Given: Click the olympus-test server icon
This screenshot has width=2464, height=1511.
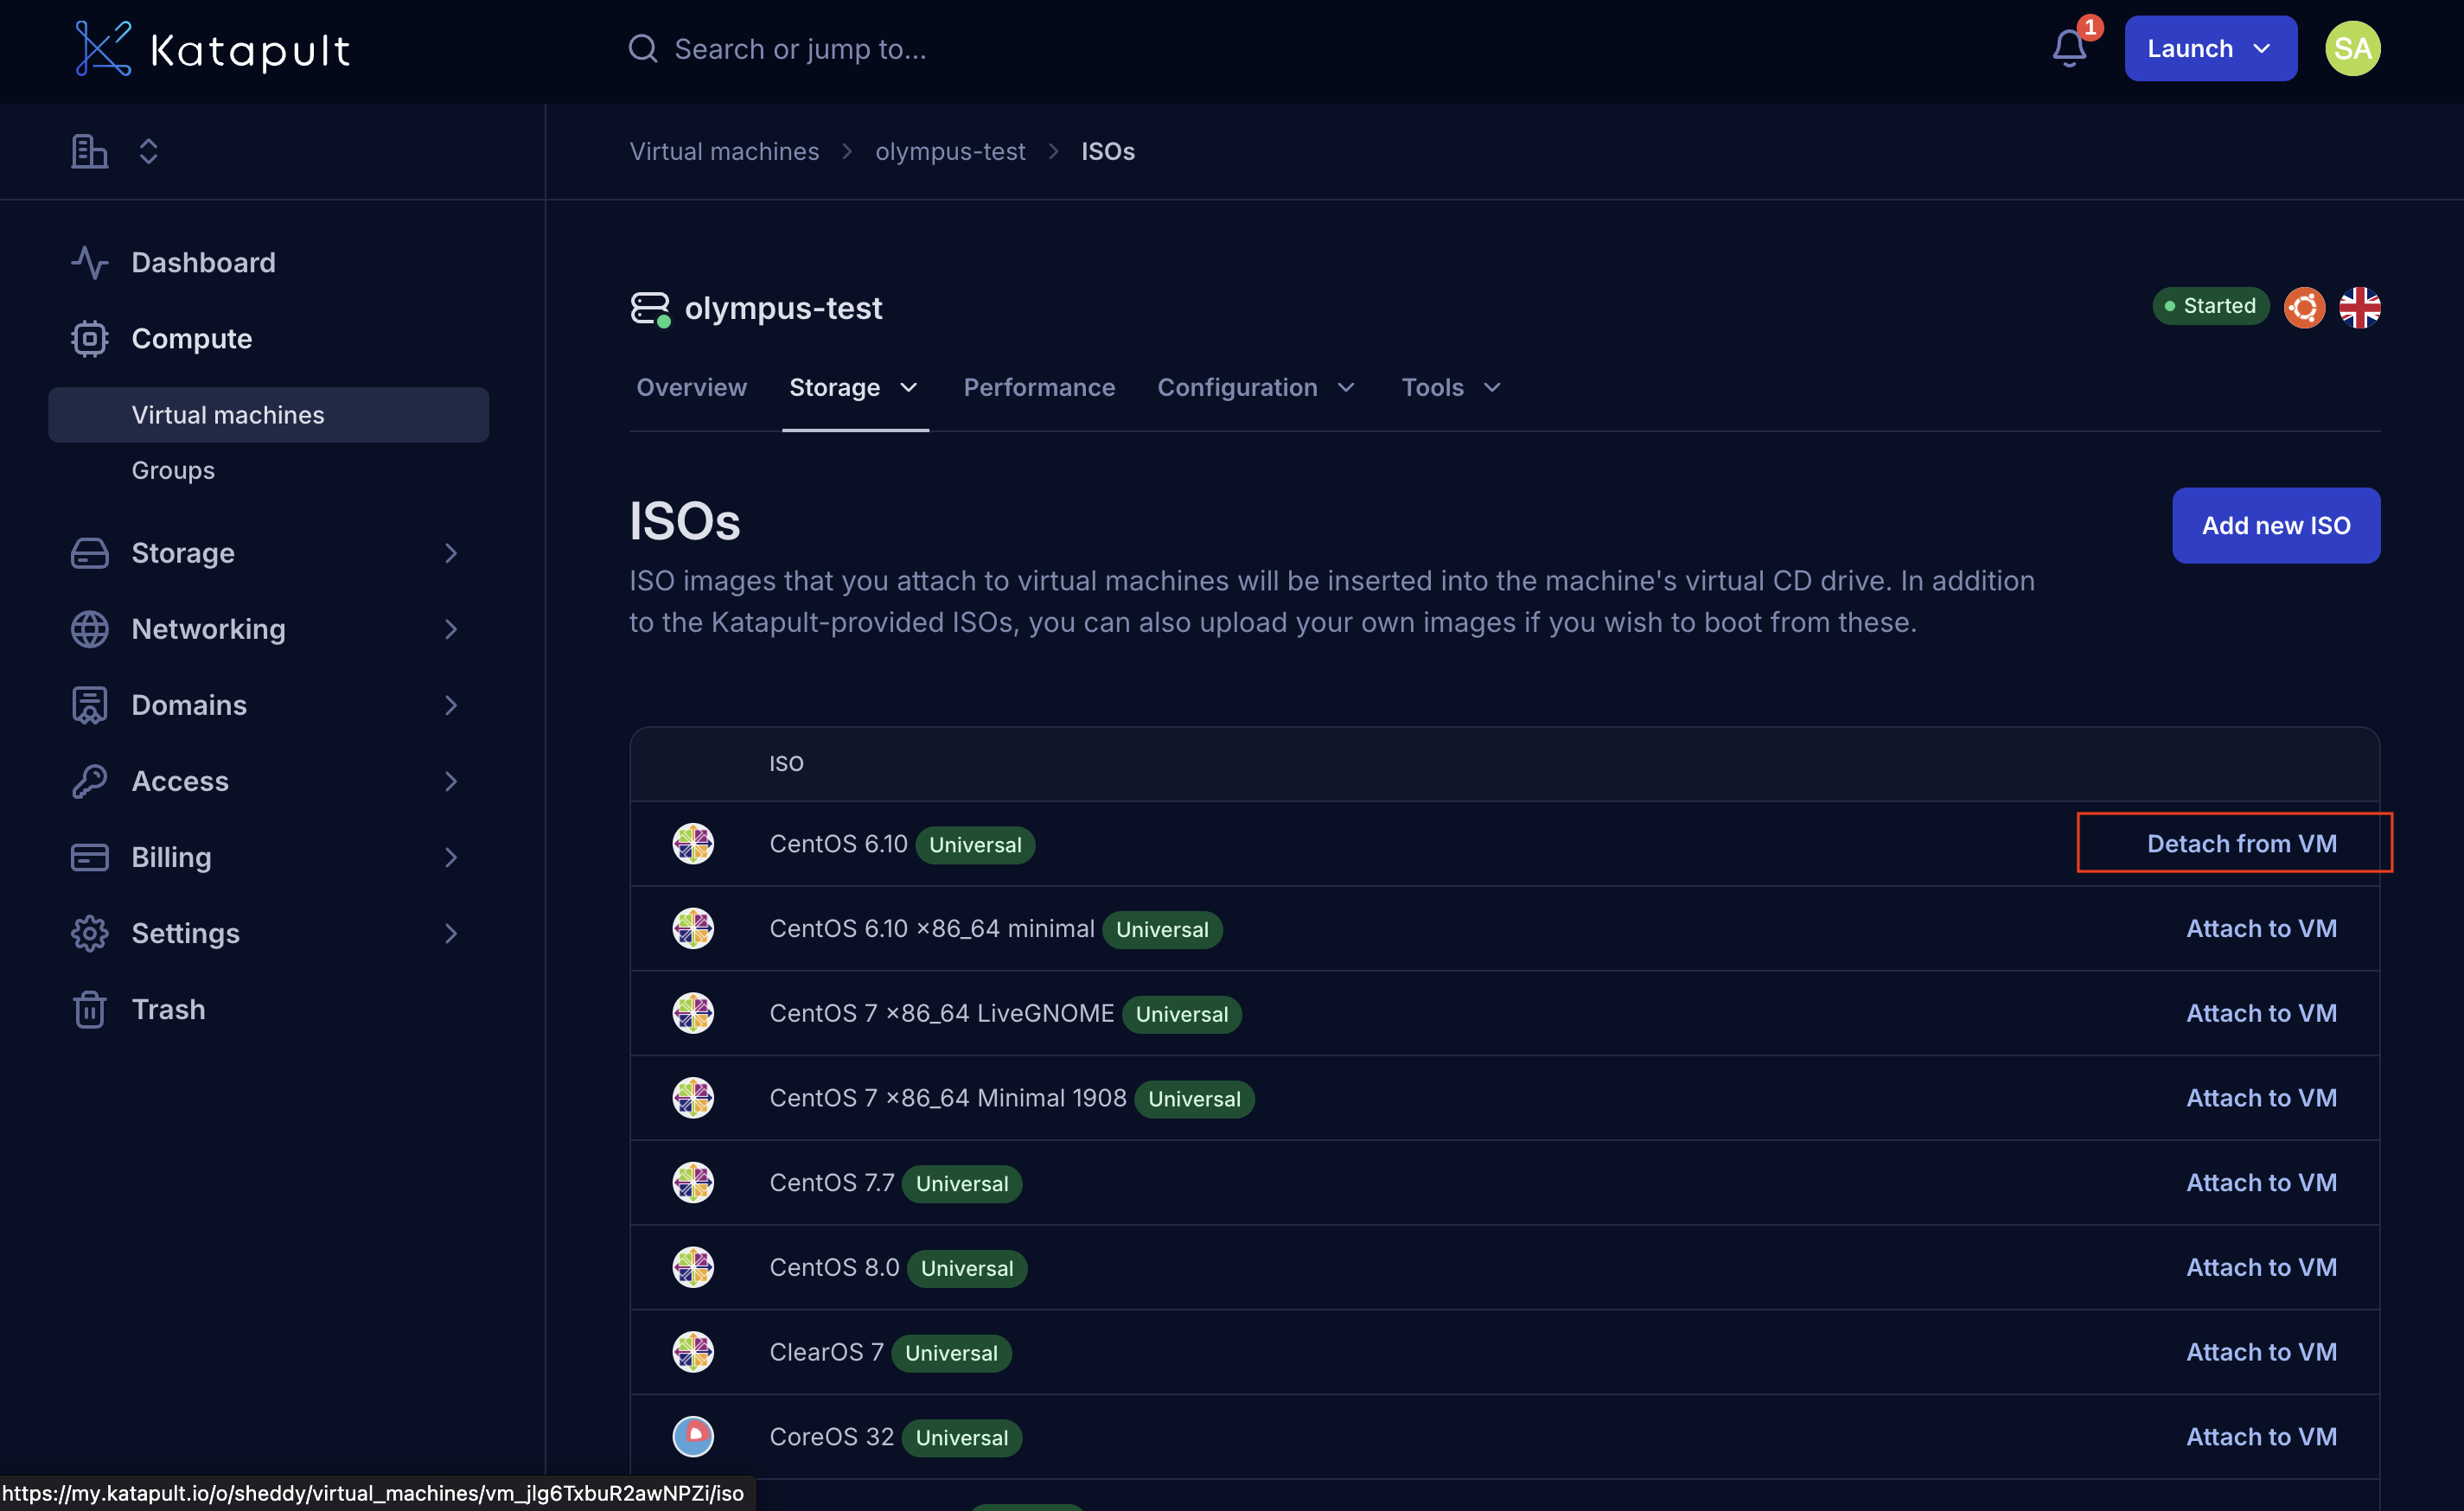Looking at the screenshot, I should pyautogui.click(x=650, y=308).
